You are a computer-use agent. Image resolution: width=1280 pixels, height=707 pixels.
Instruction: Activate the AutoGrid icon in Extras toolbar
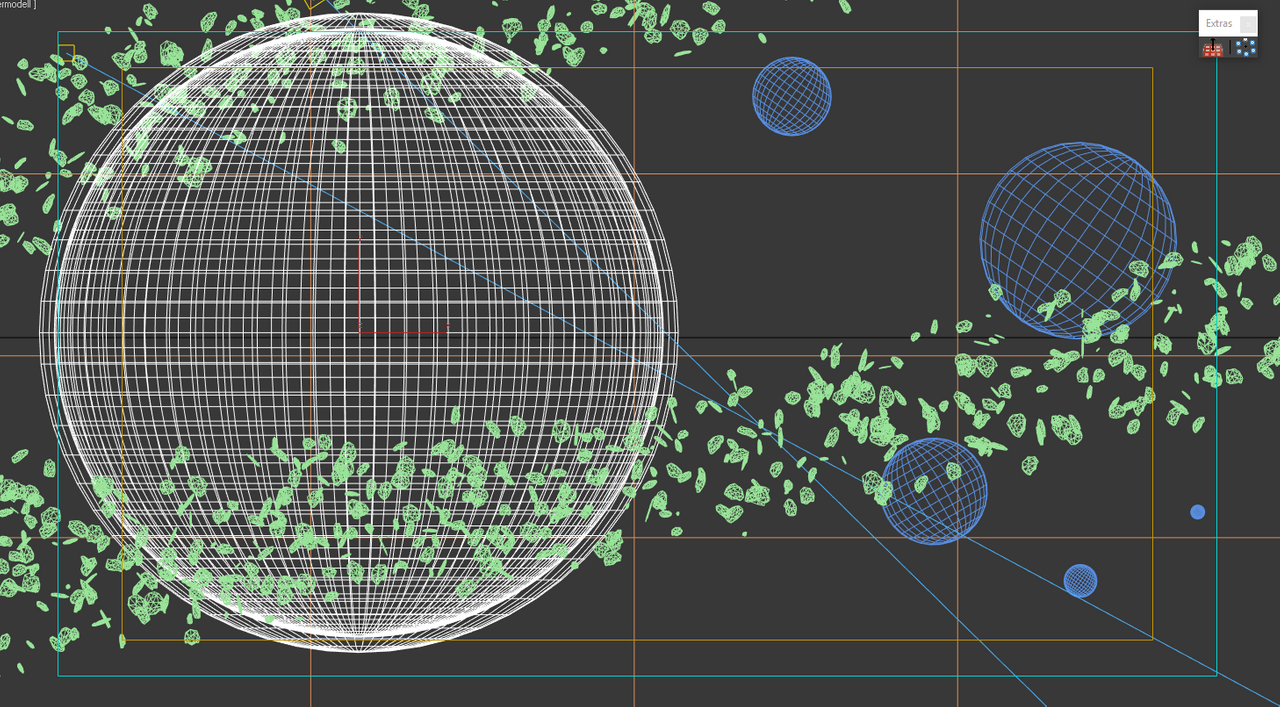[x=1213, y=48]
